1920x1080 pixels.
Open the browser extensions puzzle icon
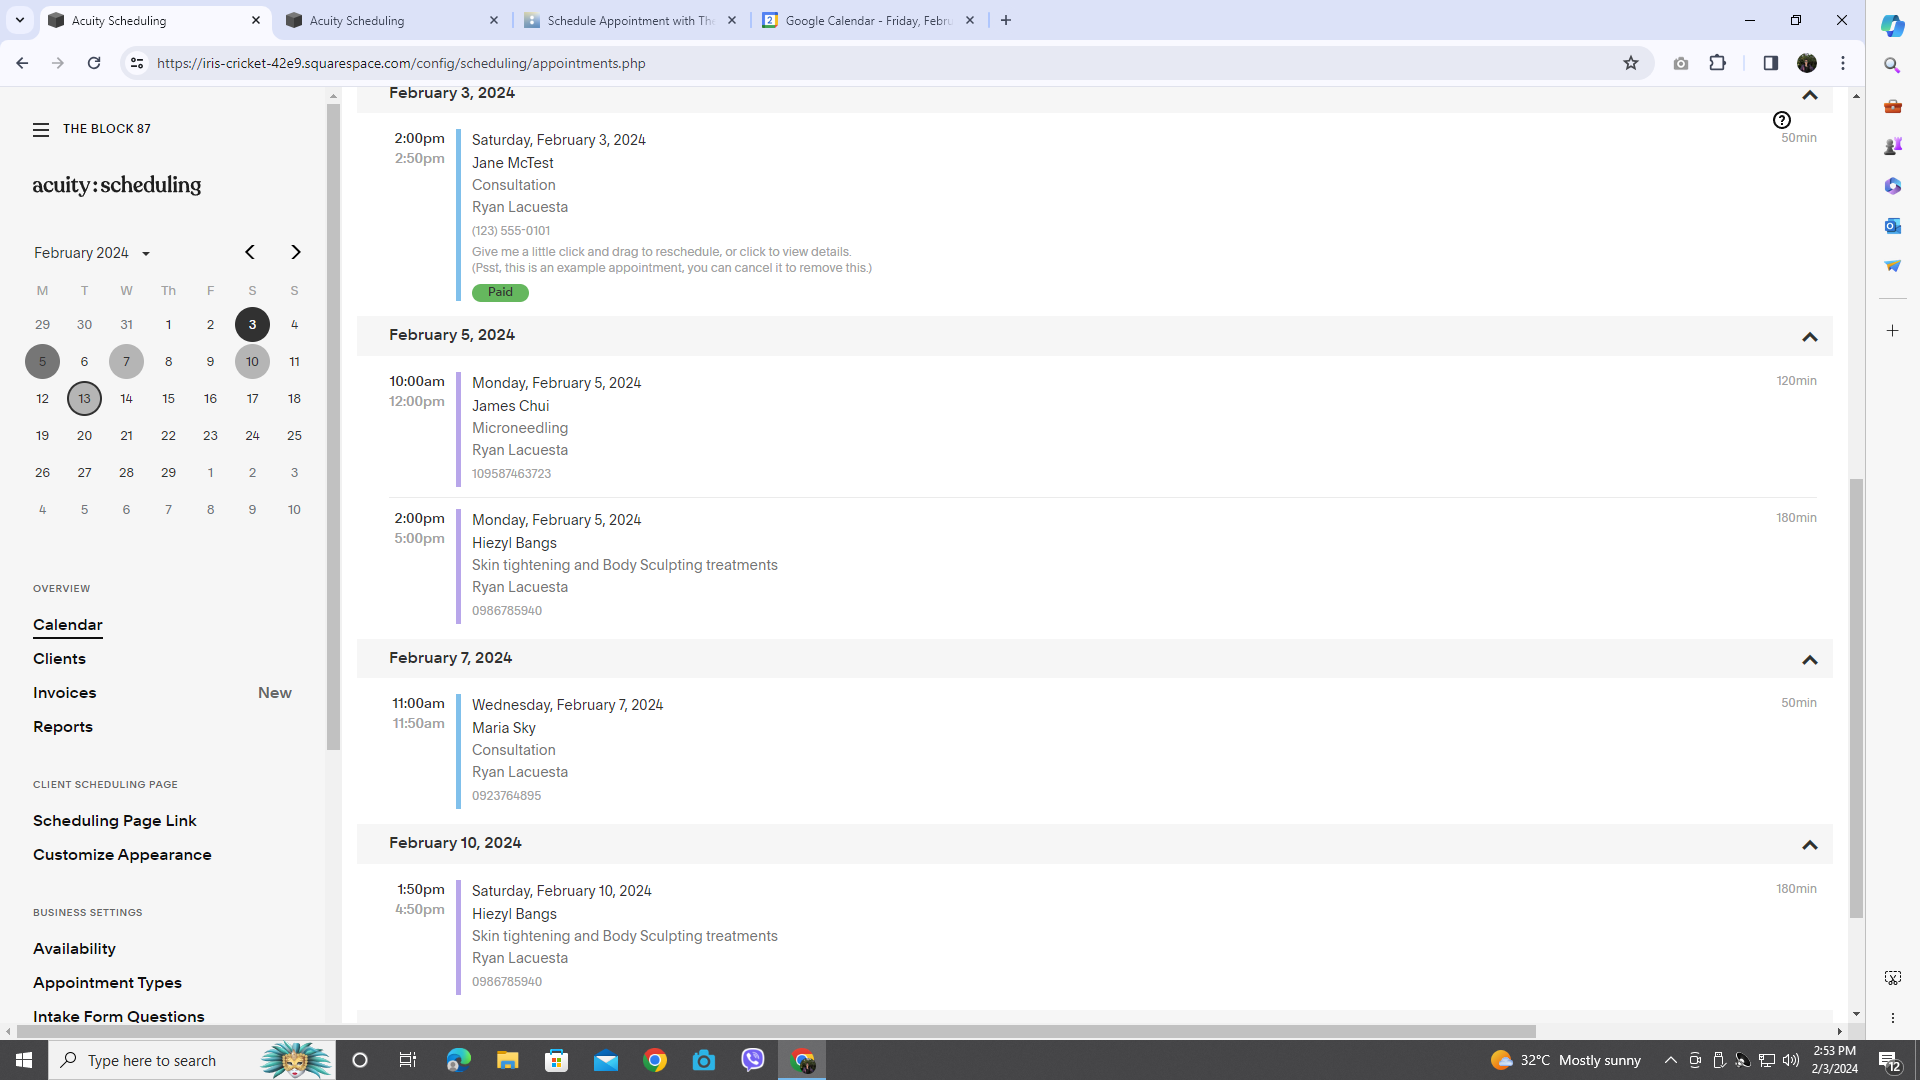tap(1718, 63)
